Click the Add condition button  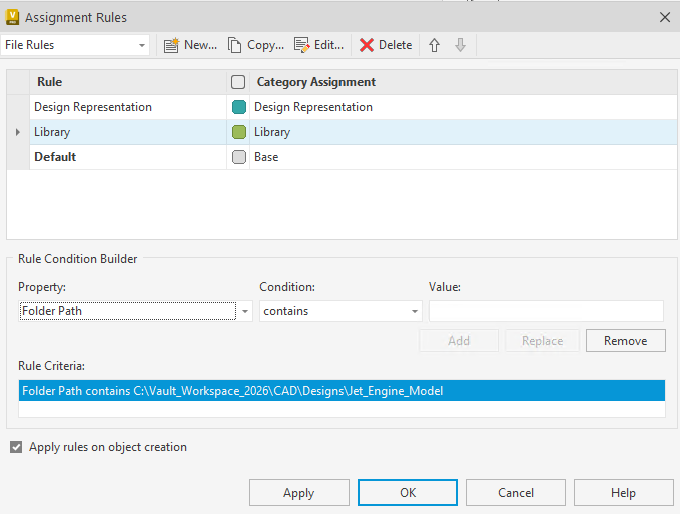(459, 340)
